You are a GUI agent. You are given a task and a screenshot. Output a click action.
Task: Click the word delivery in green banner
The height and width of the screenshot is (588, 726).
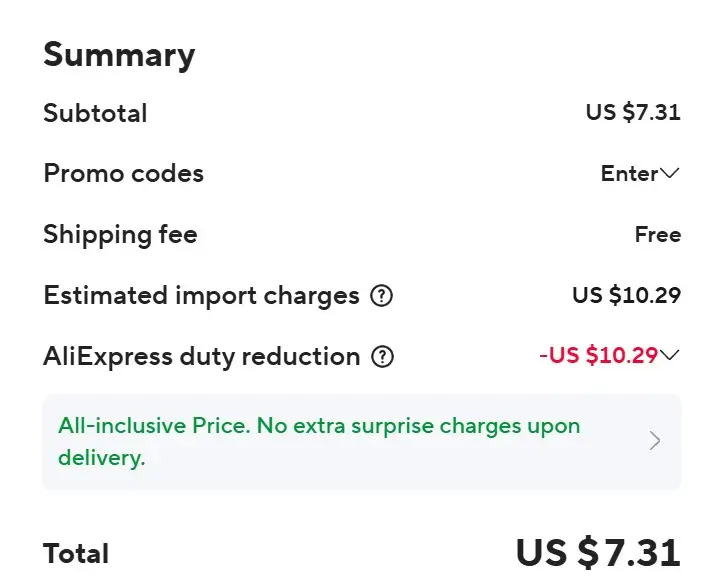[101, 458]
